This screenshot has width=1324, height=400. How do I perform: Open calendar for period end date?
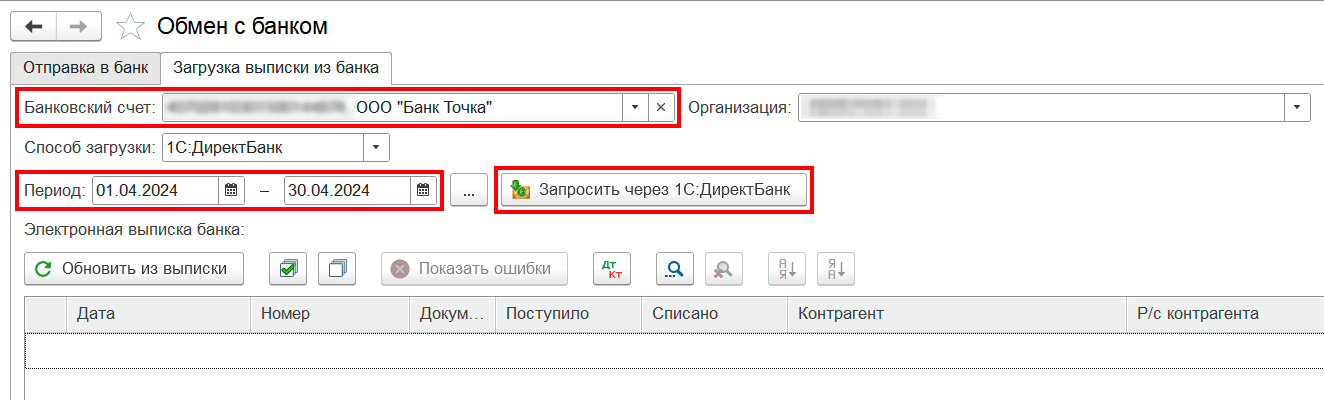[x=423, y=190]
